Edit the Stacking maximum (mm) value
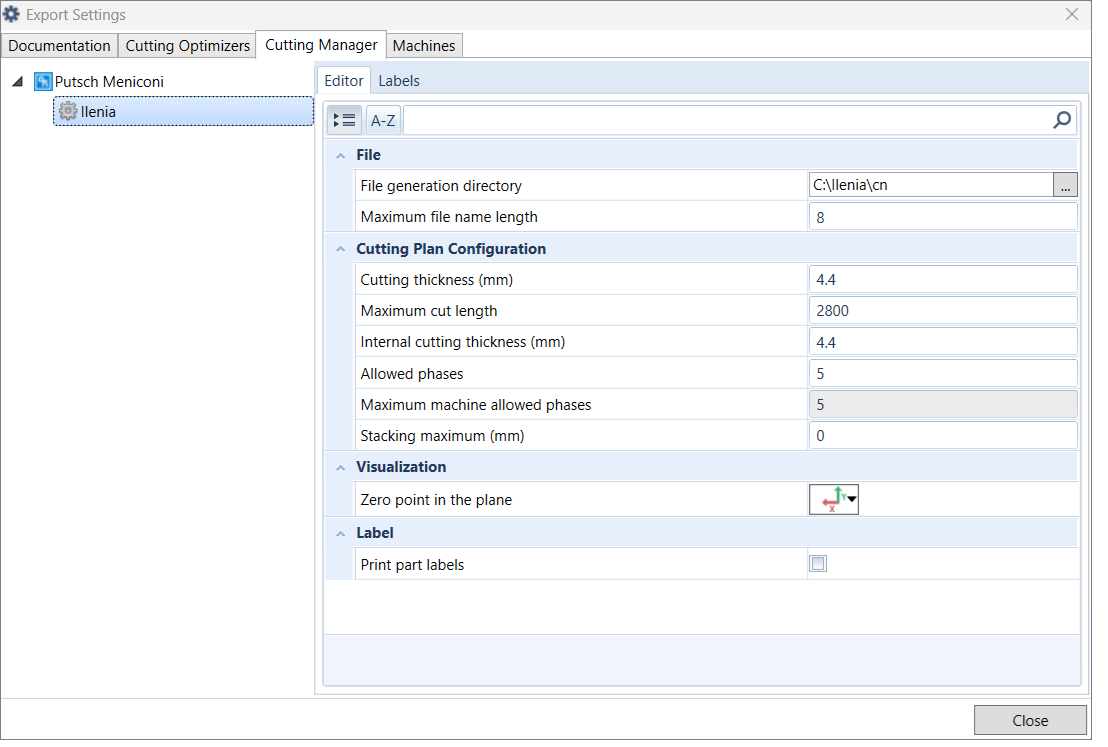Screen dimensions: 1108x747 pyautogui.click(x=943, y=436)
